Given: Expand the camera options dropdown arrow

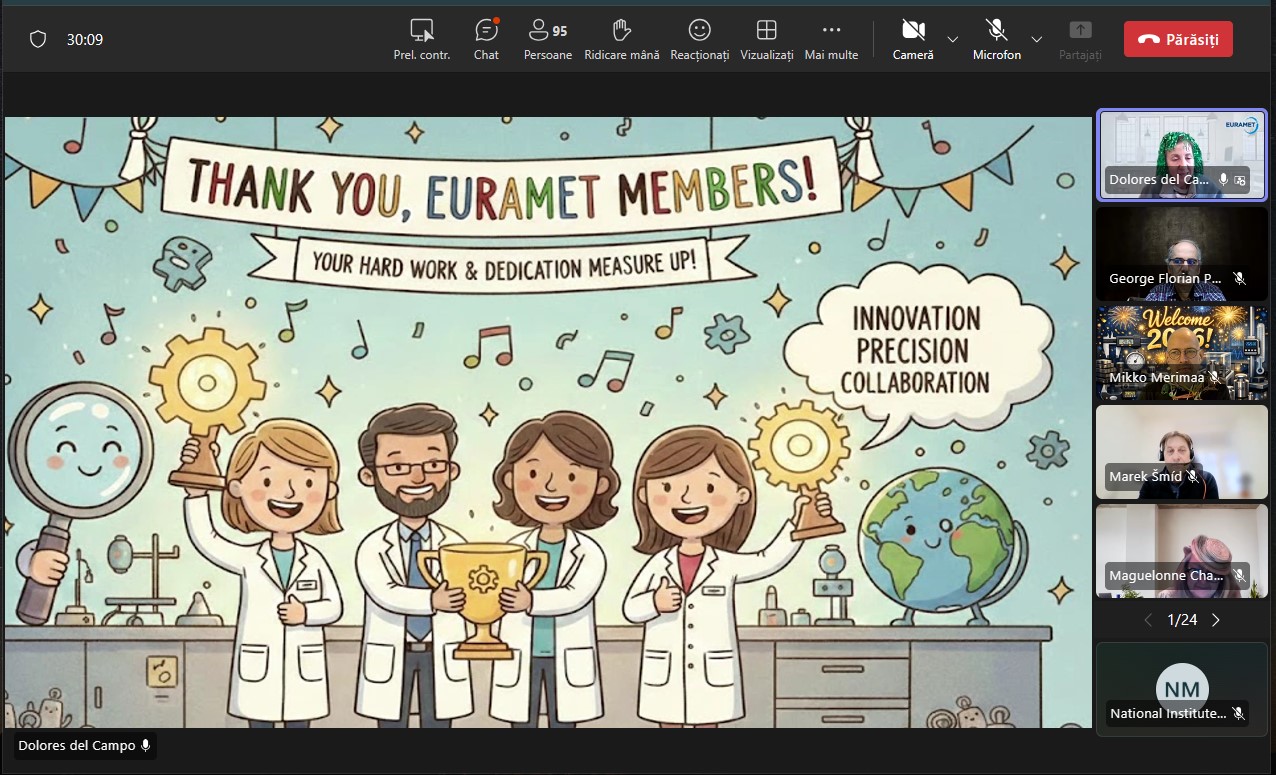Looking at the screenshot, I should tap(953, 39).
